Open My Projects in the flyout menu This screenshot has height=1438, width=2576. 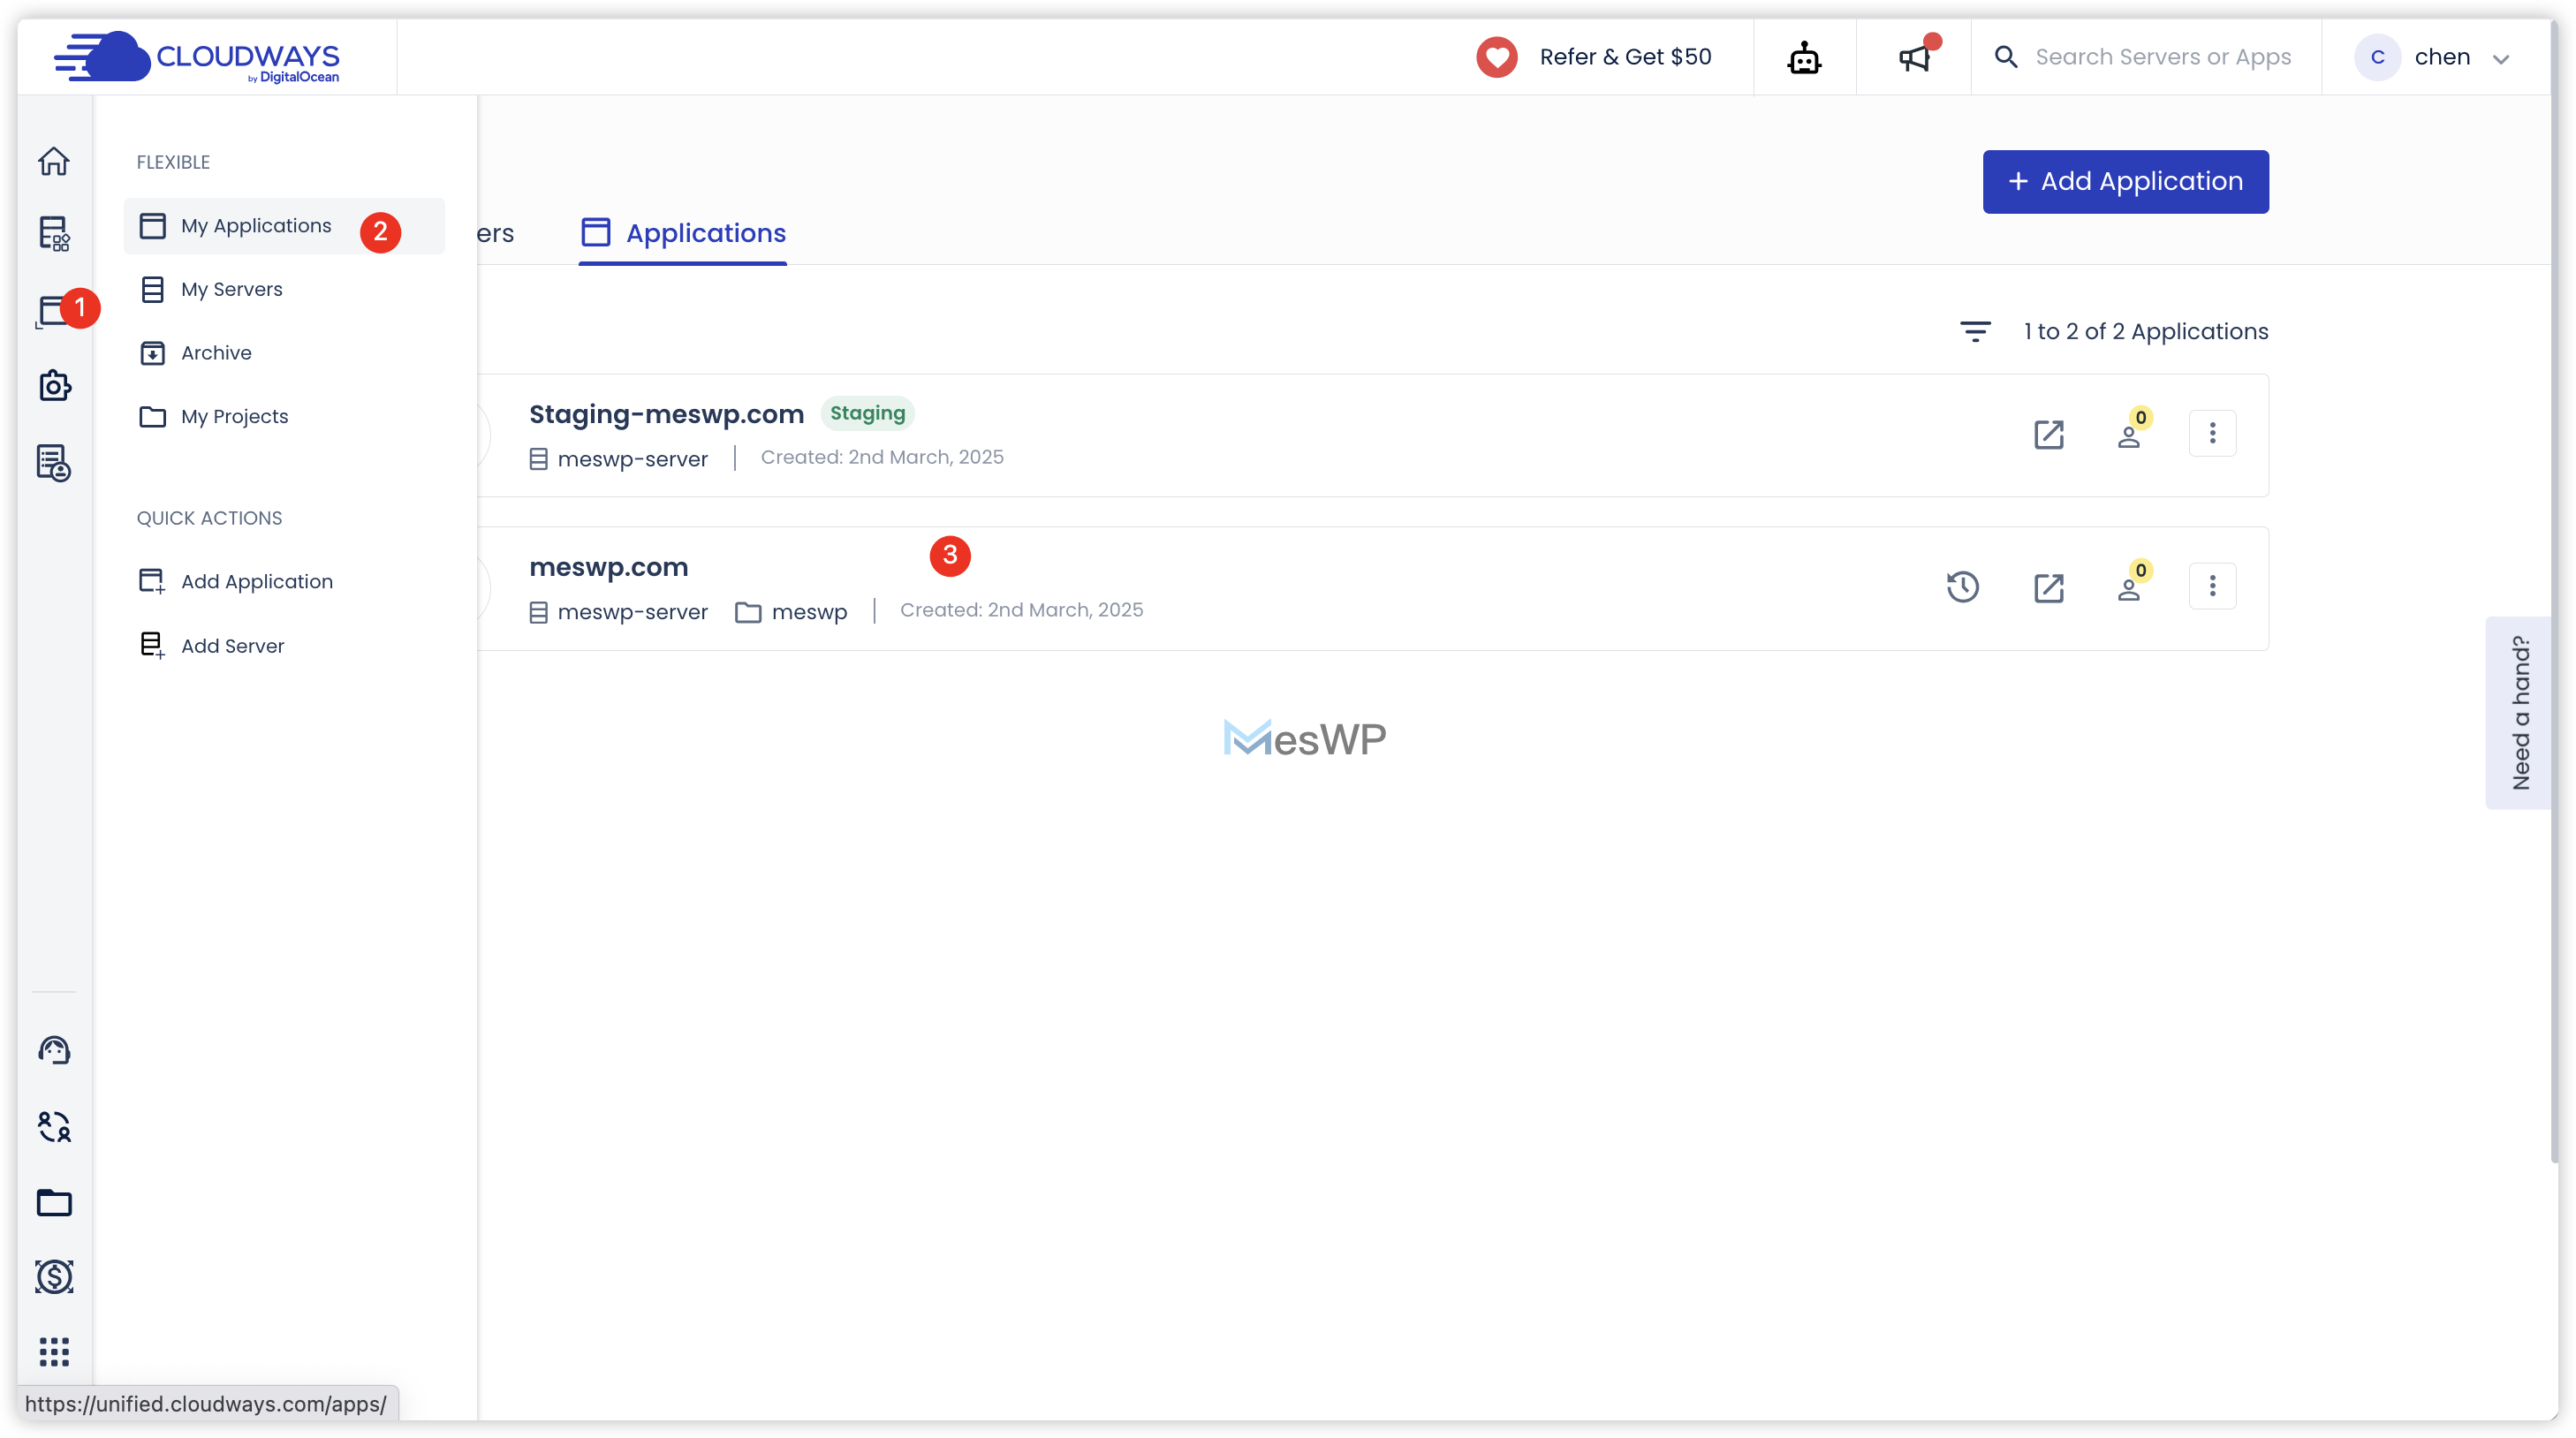[x=284, y=417]
